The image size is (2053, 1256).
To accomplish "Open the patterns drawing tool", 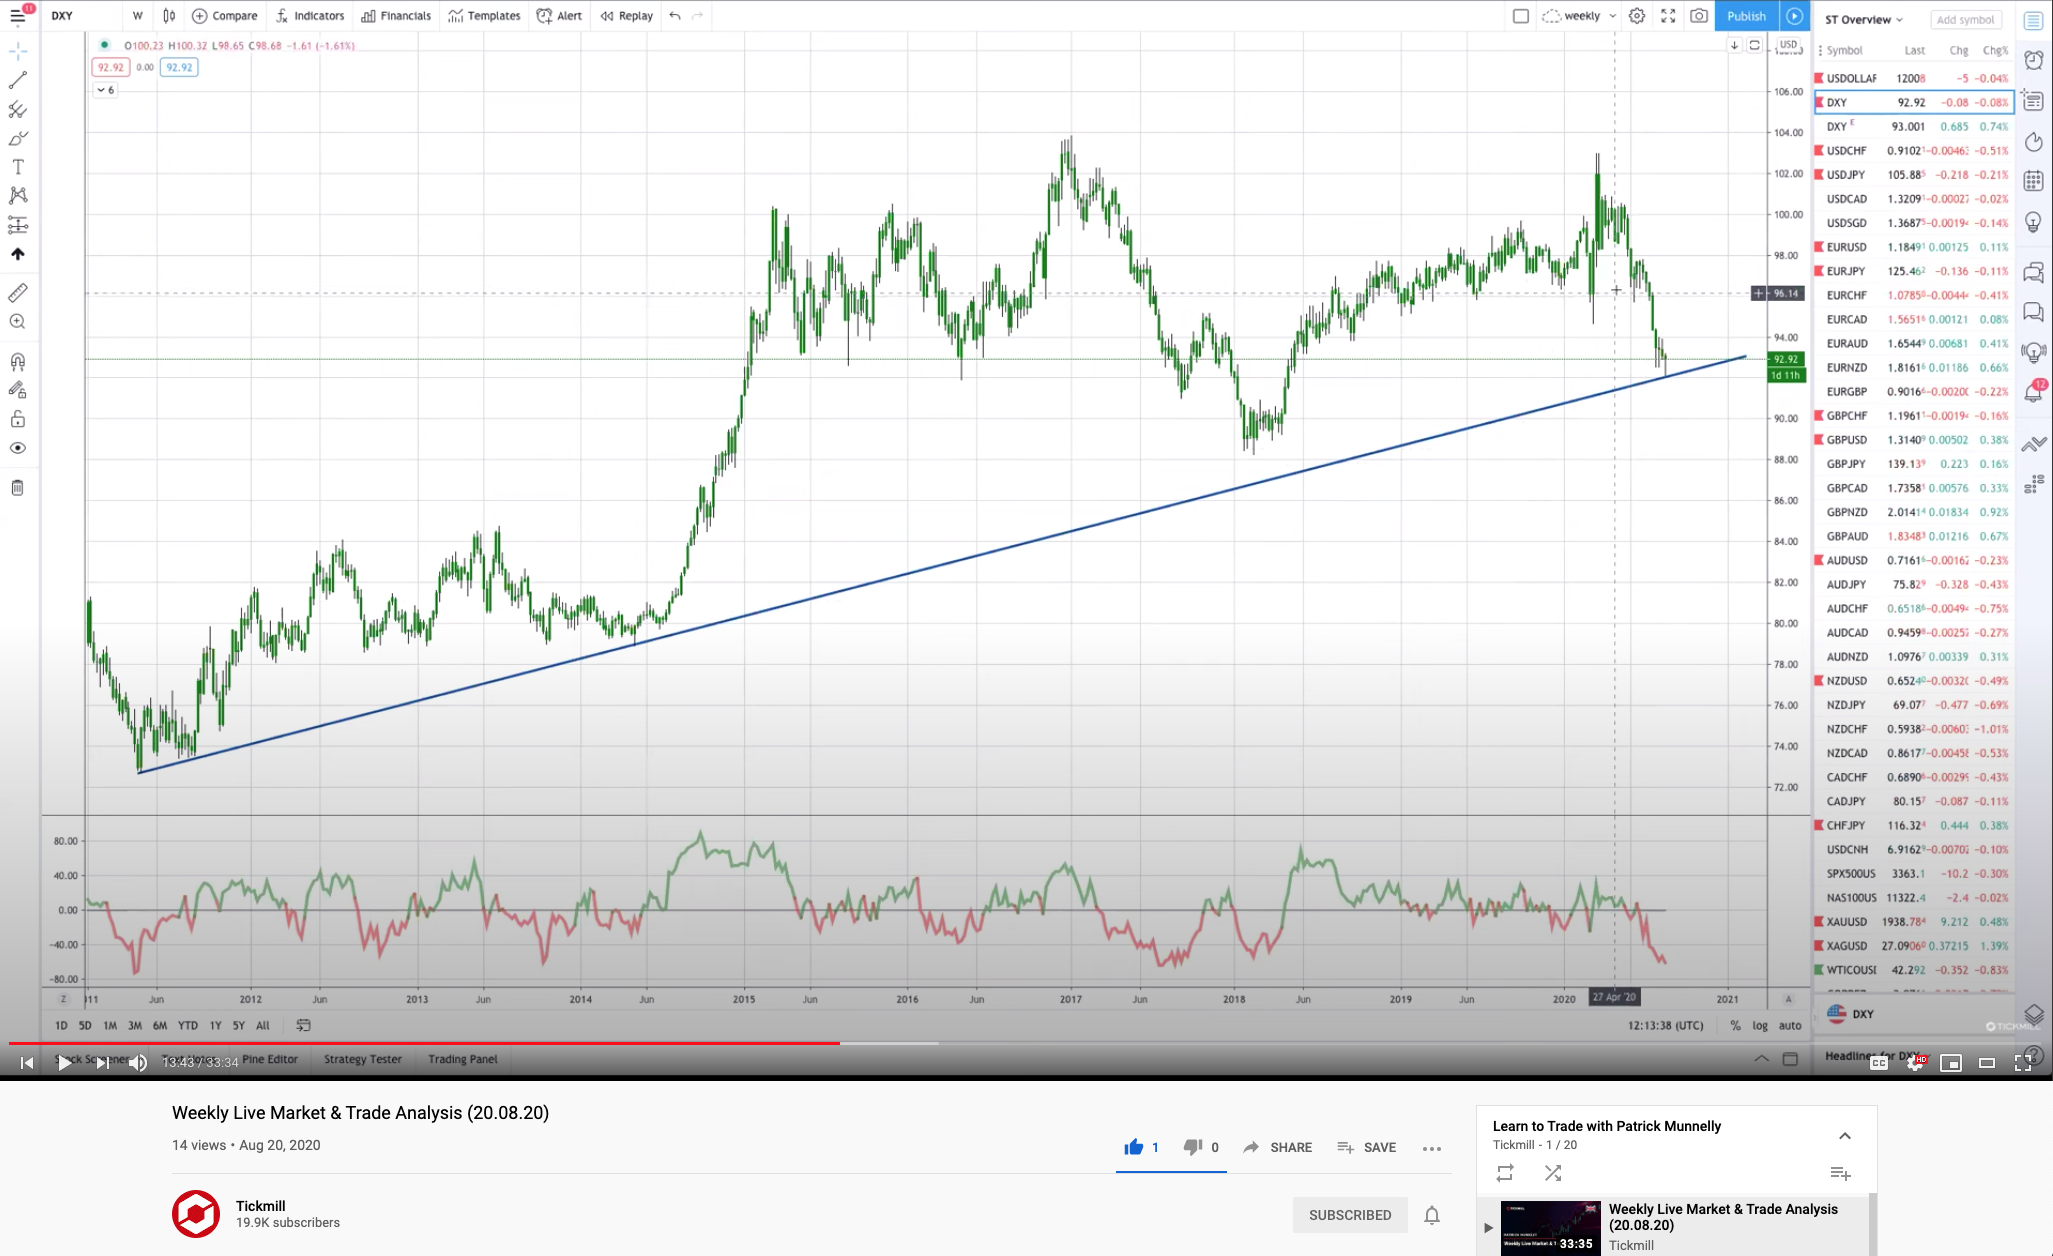I will click(18, 196).
